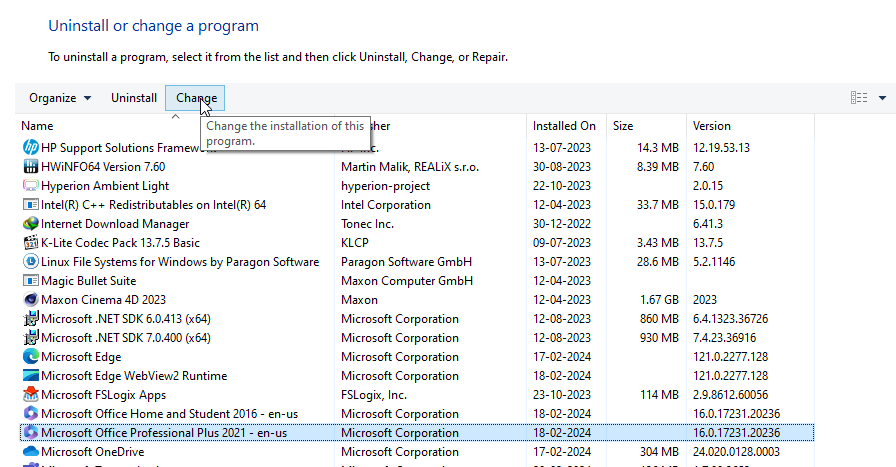Open the view options dropdown arrow
This screenshot has width=896, height=467.
[882, 98]
